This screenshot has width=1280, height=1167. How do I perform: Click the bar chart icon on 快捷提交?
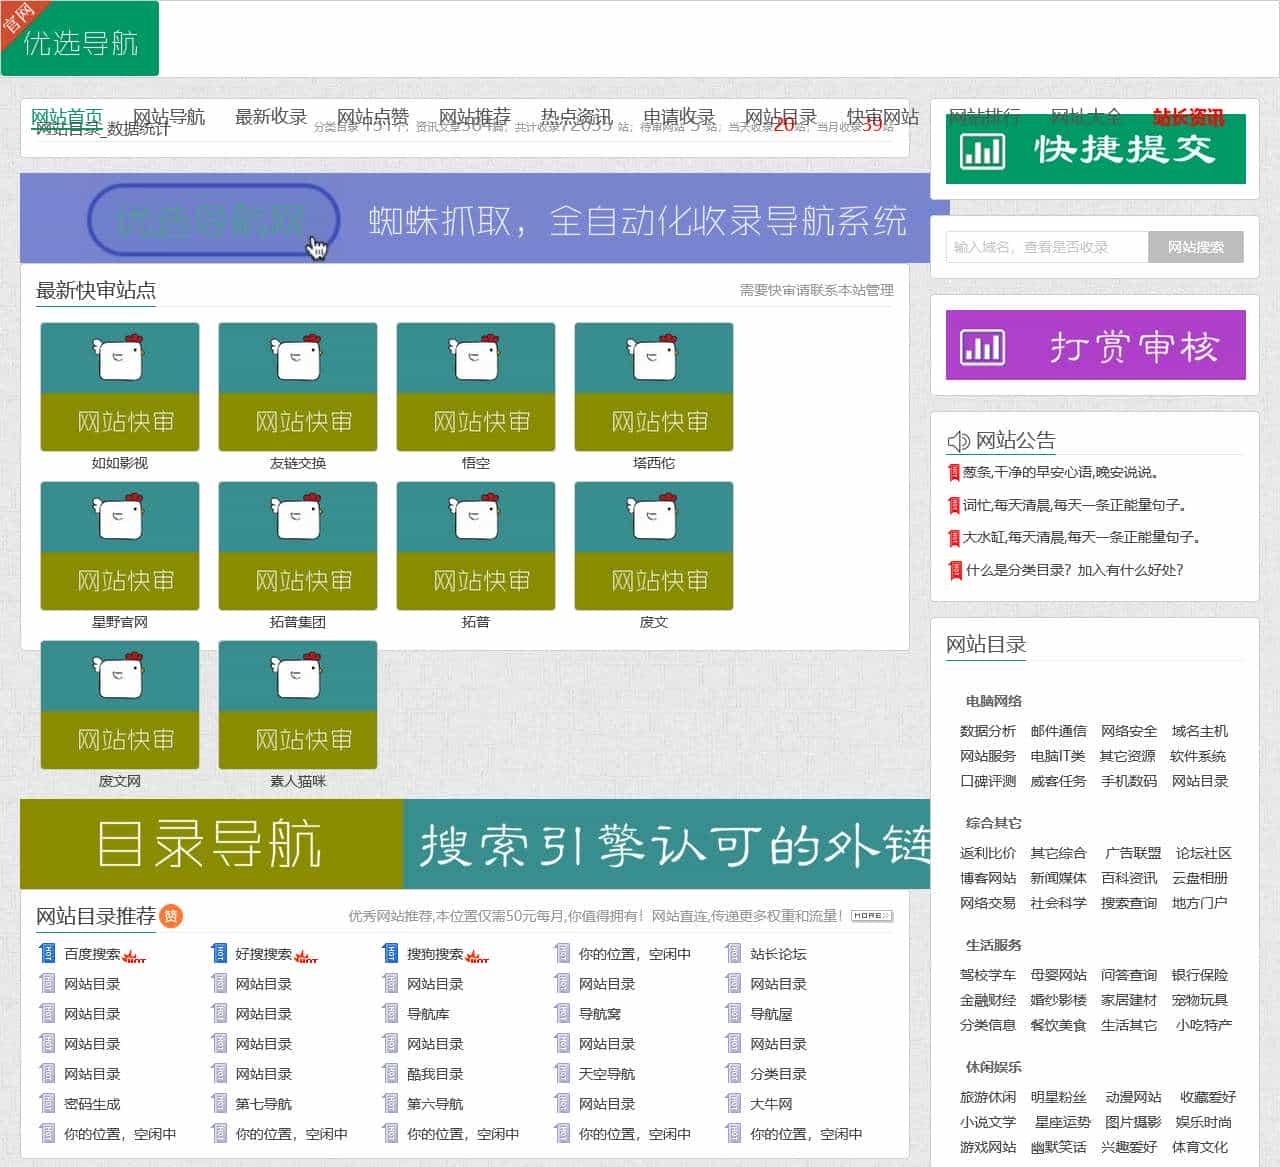tap(982, 151)
